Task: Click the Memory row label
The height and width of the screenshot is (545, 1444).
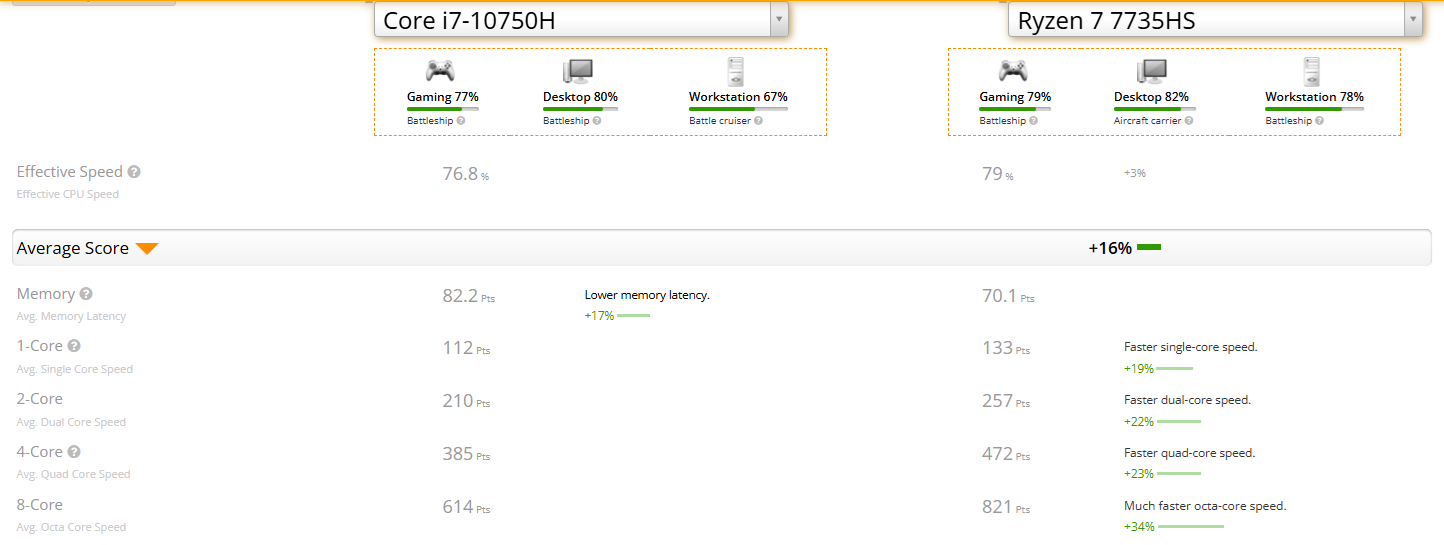Action: [x=46, y=294]
